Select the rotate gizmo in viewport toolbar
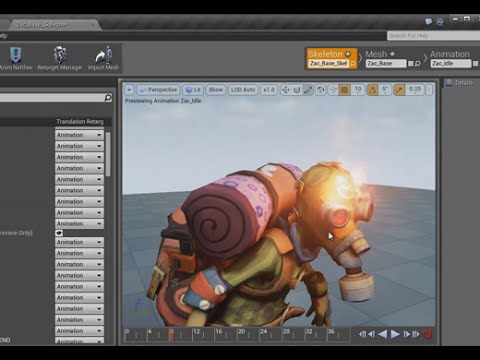The height and width of the screenshot is (360, 480). 297,90
